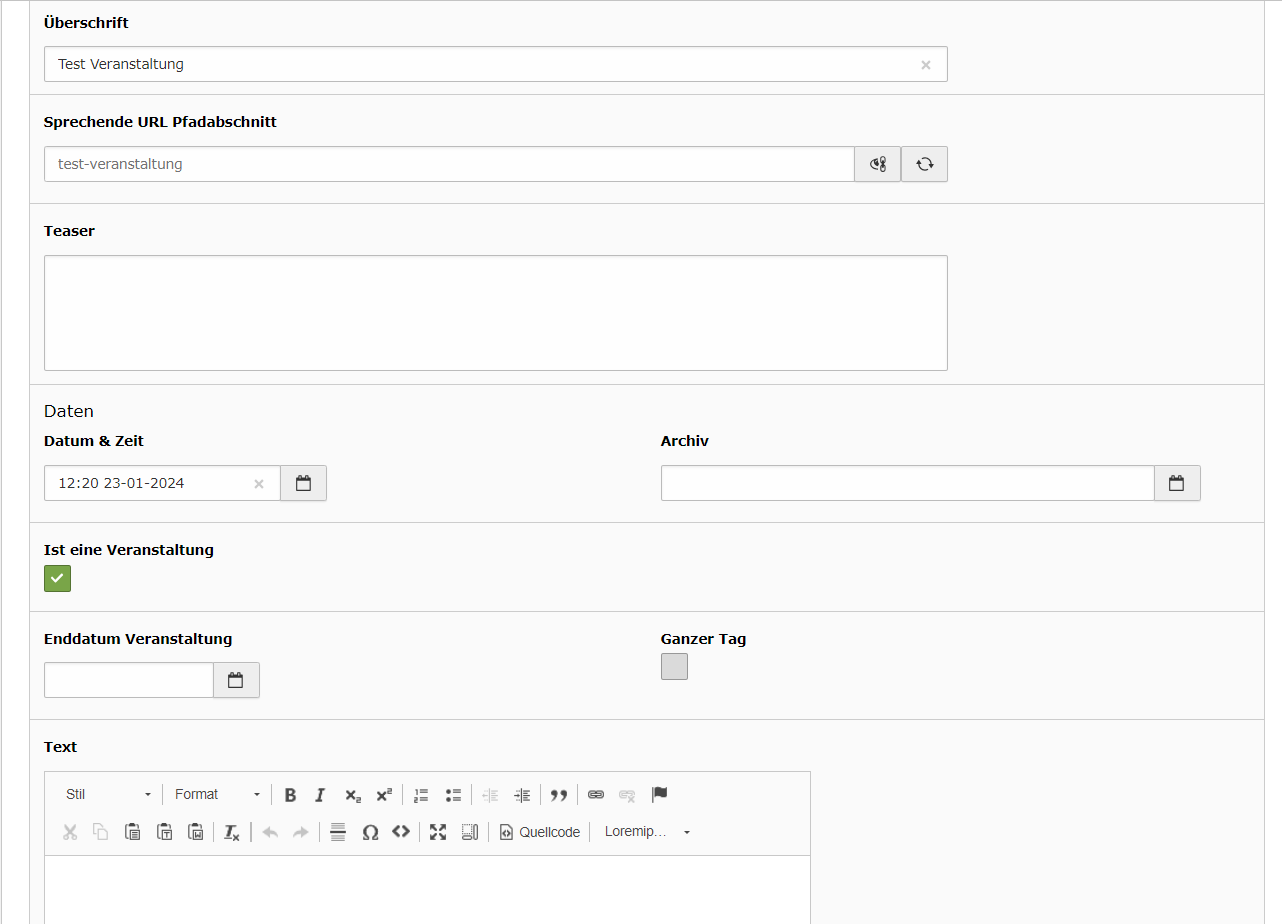The width and height of the screenshot is (1282, 924).
Task: Open the Loremip… dropdown
Action: pyautogui.click(x=646, y=832)
